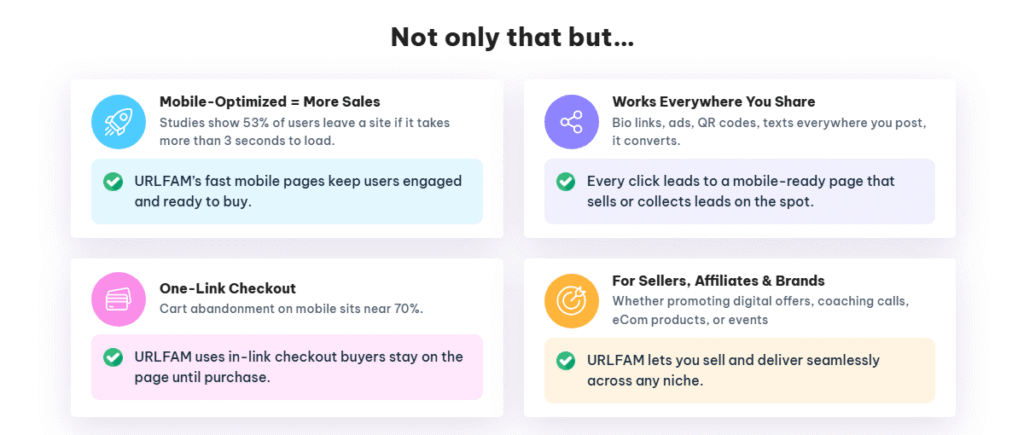Click green checkmark beside in-link checkout text
This screenshot has width=1024, height=435.
[x=113, y=357]
